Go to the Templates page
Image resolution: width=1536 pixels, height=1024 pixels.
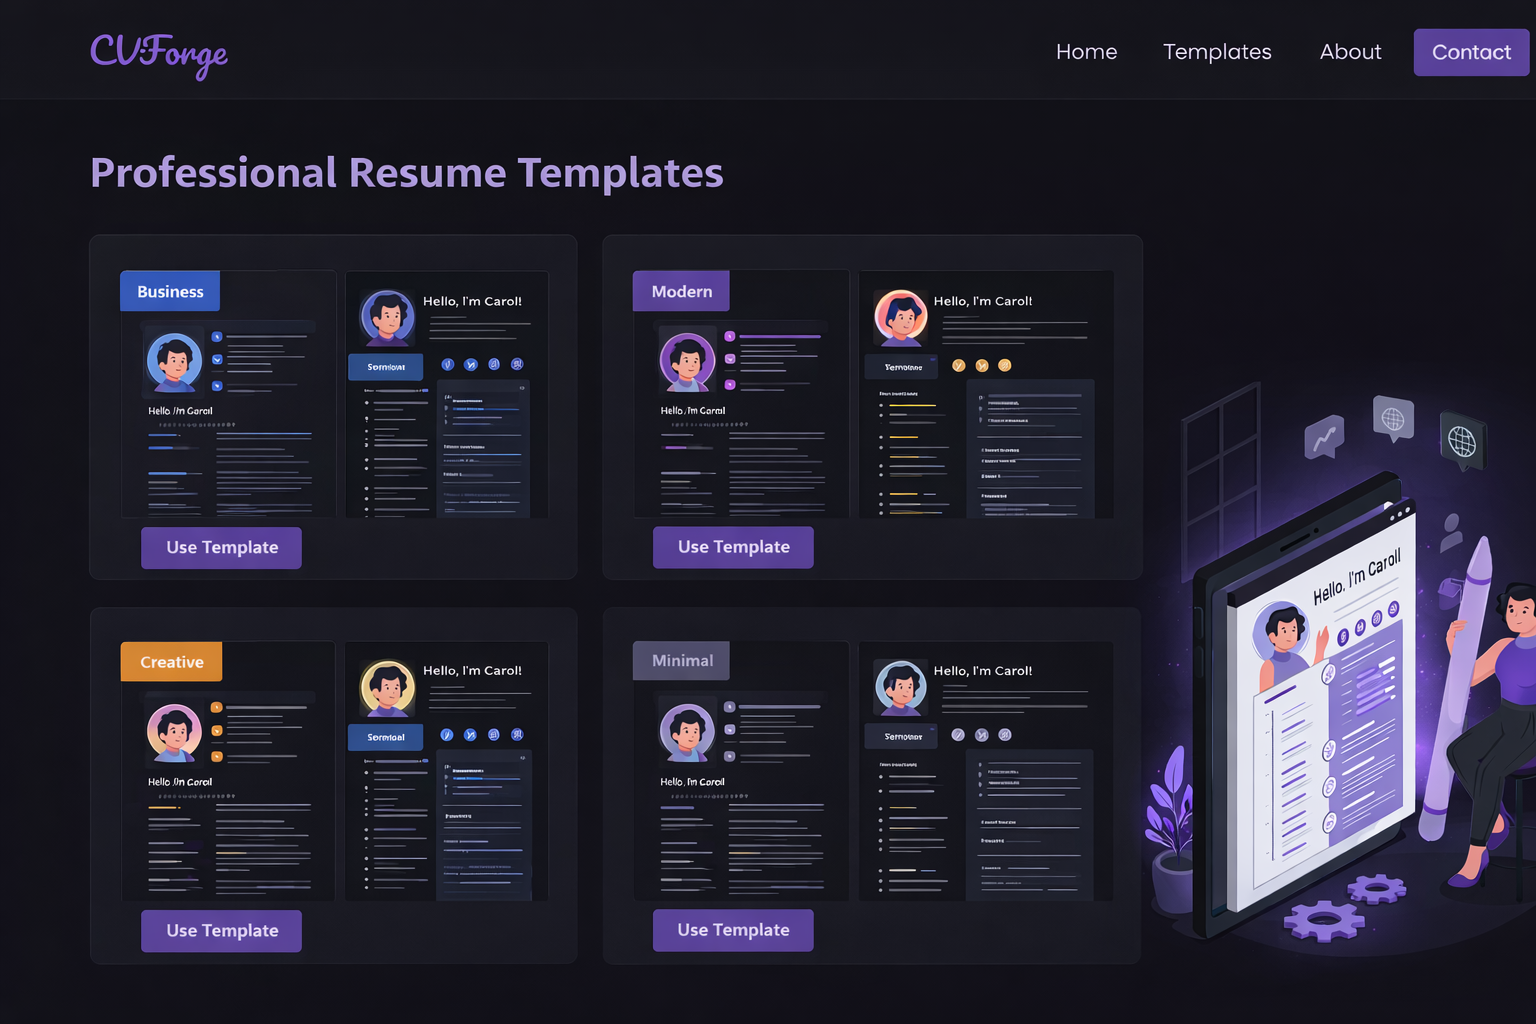(1217, 52)
